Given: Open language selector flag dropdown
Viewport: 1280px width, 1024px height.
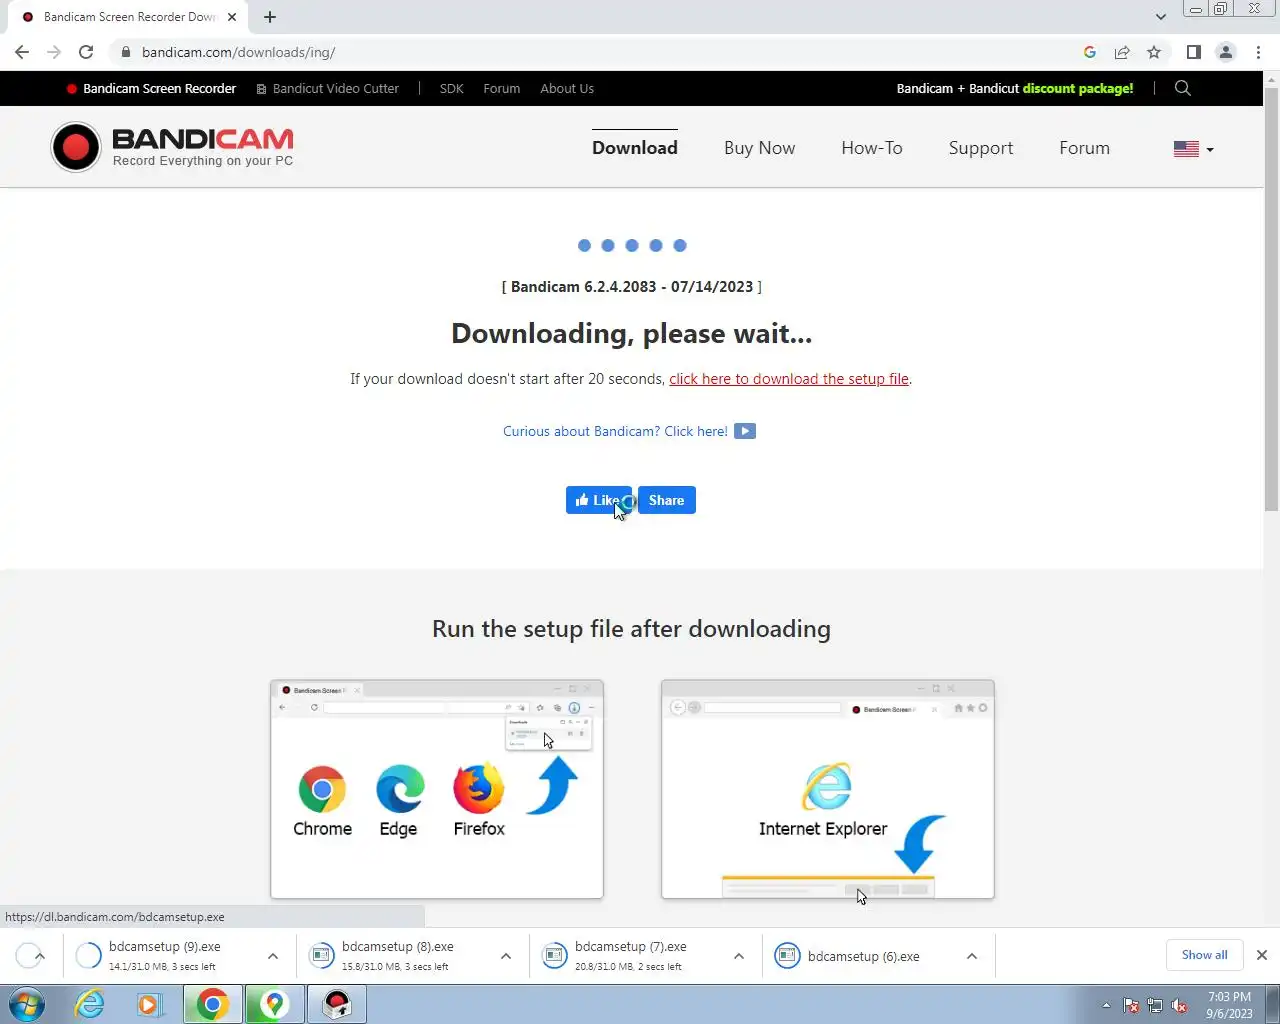Looking at the screenshot, I should (x=1193, y=149).
